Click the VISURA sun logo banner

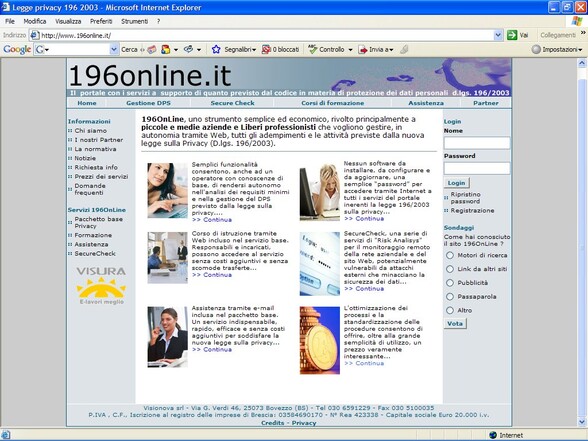[x=101, y=285]
